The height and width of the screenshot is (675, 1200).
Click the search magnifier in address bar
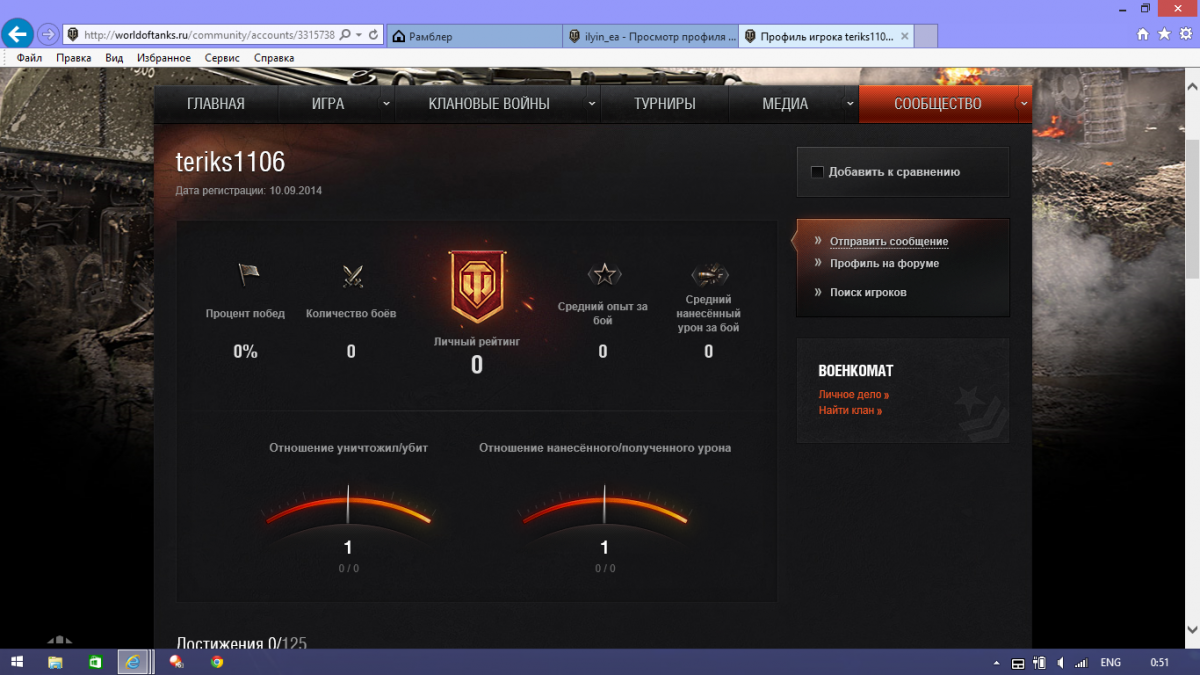[345, 35]
